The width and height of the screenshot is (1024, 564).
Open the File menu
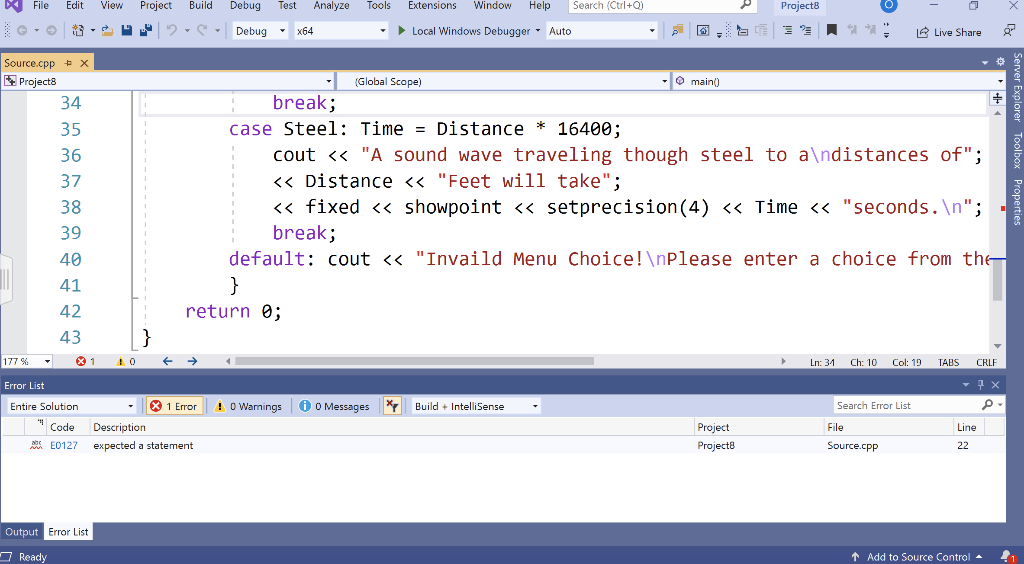[x=40, y=5]
